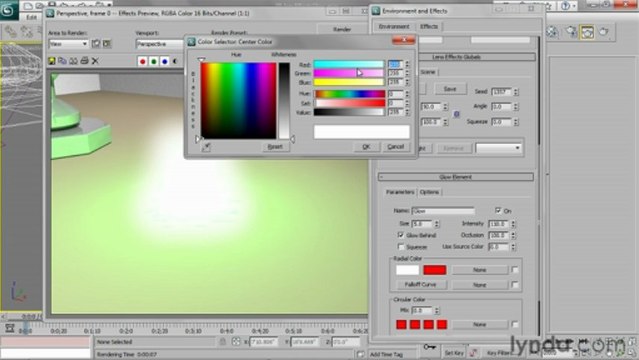Collapse Lens Effects Globals rollout
Screen dimensions: 639x360
(x=456, y=57)
